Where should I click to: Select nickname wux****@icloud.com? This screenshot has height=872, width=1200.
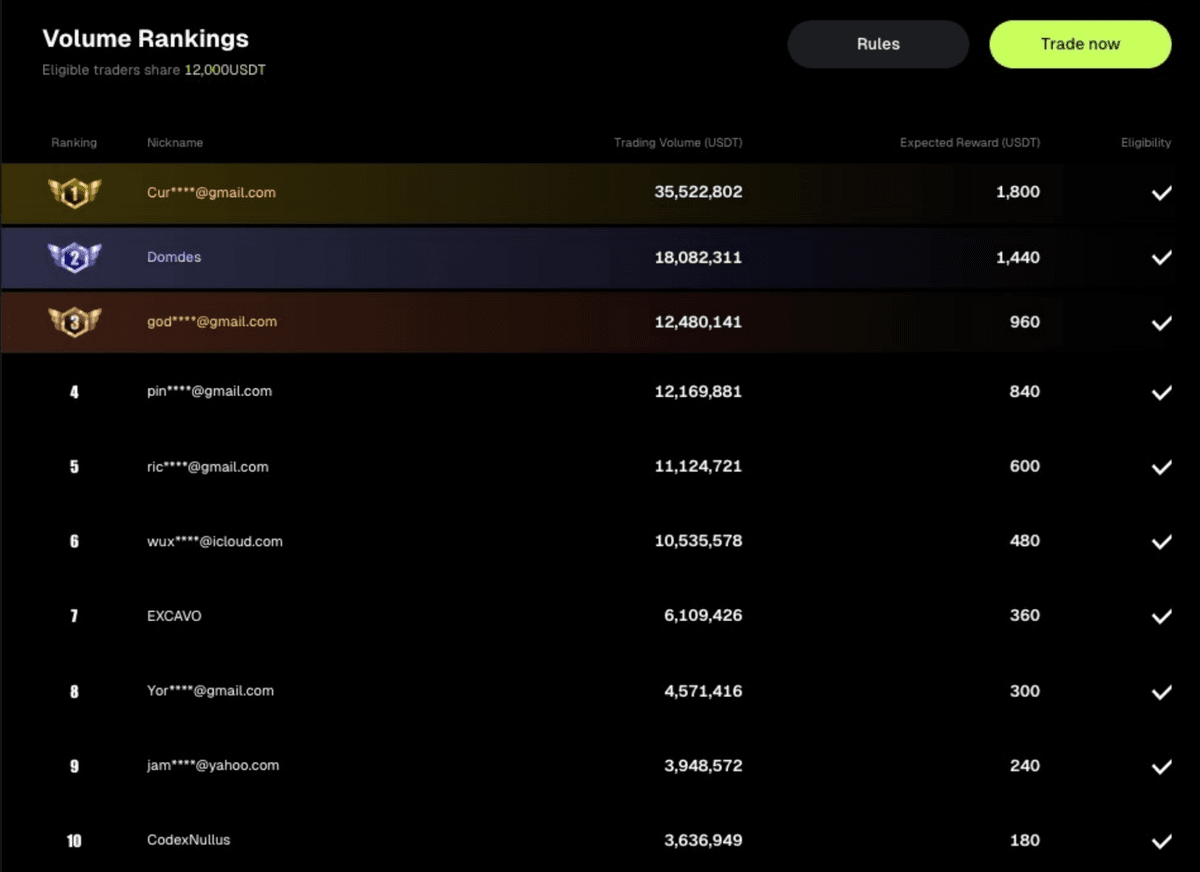point(215,541)
